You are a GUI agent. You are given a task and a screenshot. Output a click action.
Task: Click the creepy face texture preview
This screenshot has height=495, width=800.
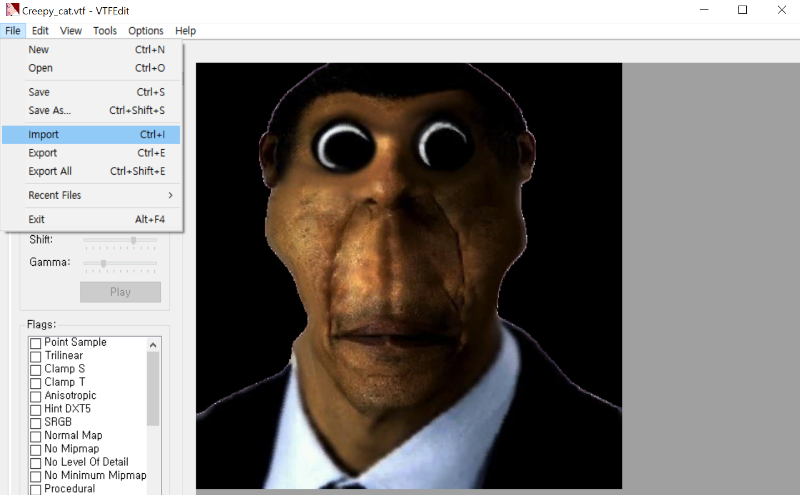click(409, 276)
